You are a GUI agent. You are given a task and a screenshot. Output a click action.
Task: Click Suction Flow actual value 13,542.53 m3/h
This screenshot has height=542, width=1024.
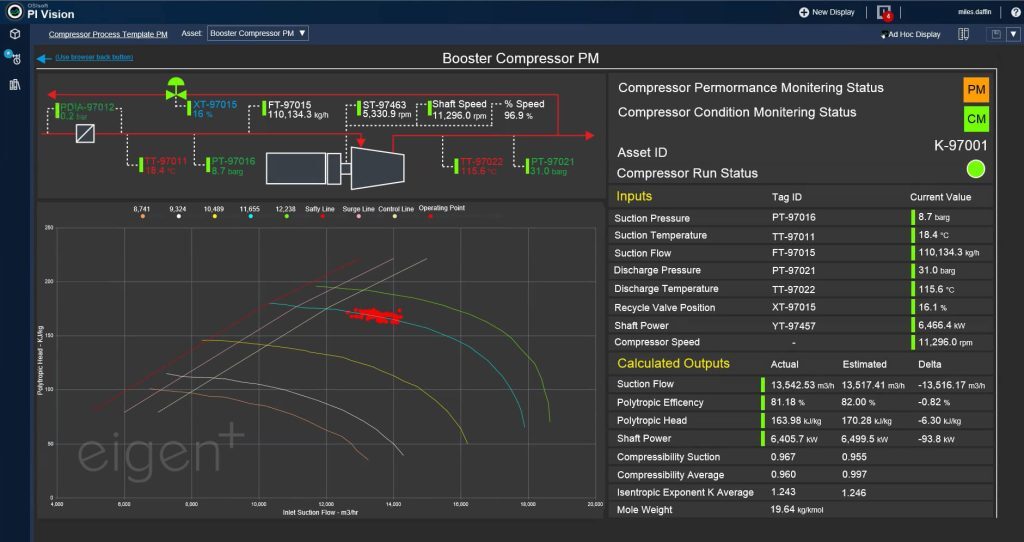[803, 385]
